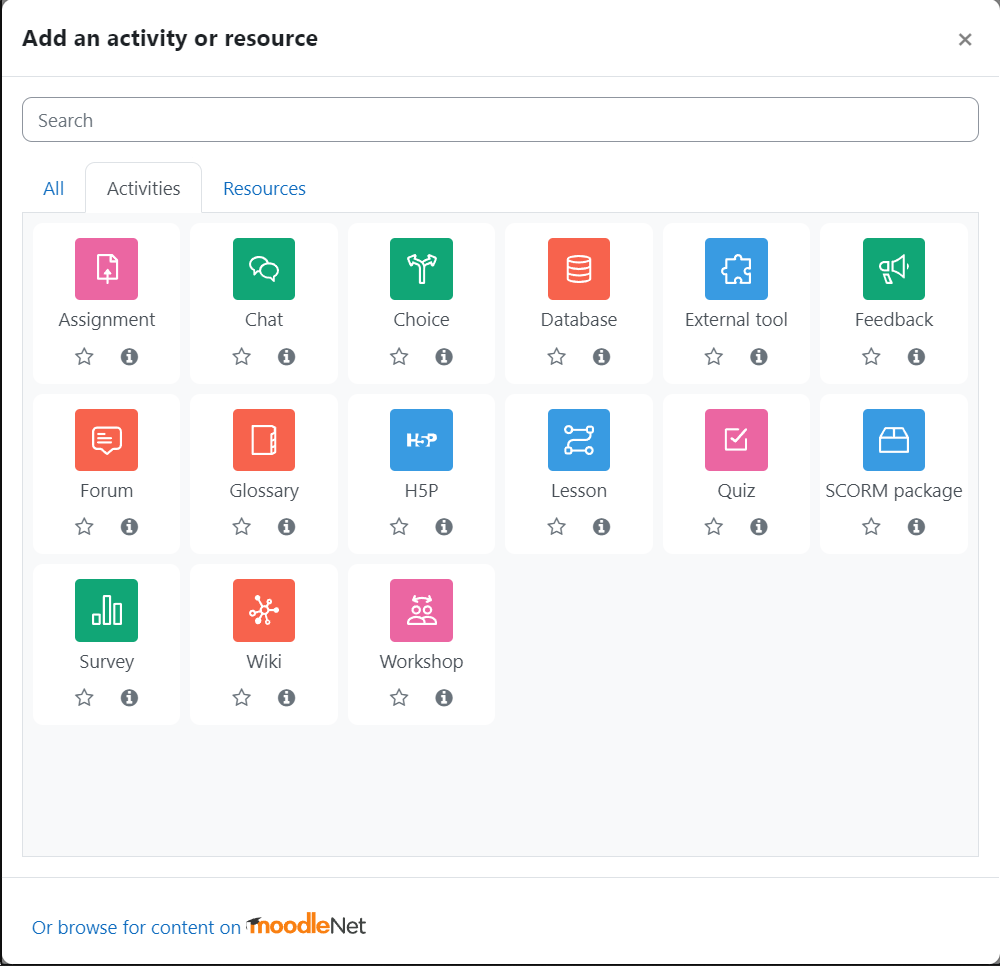Viewport: 1000px width, 966px height.
Task: Click the External tool label
Action: tap(736, 319)
